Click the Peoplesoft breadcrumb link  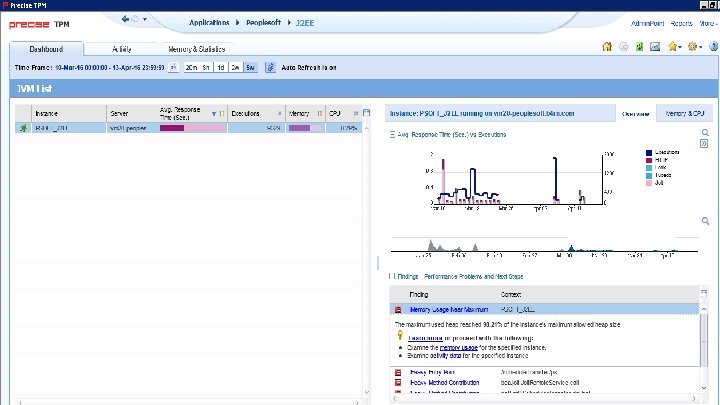pyautogui.click(x=263, y=22)
